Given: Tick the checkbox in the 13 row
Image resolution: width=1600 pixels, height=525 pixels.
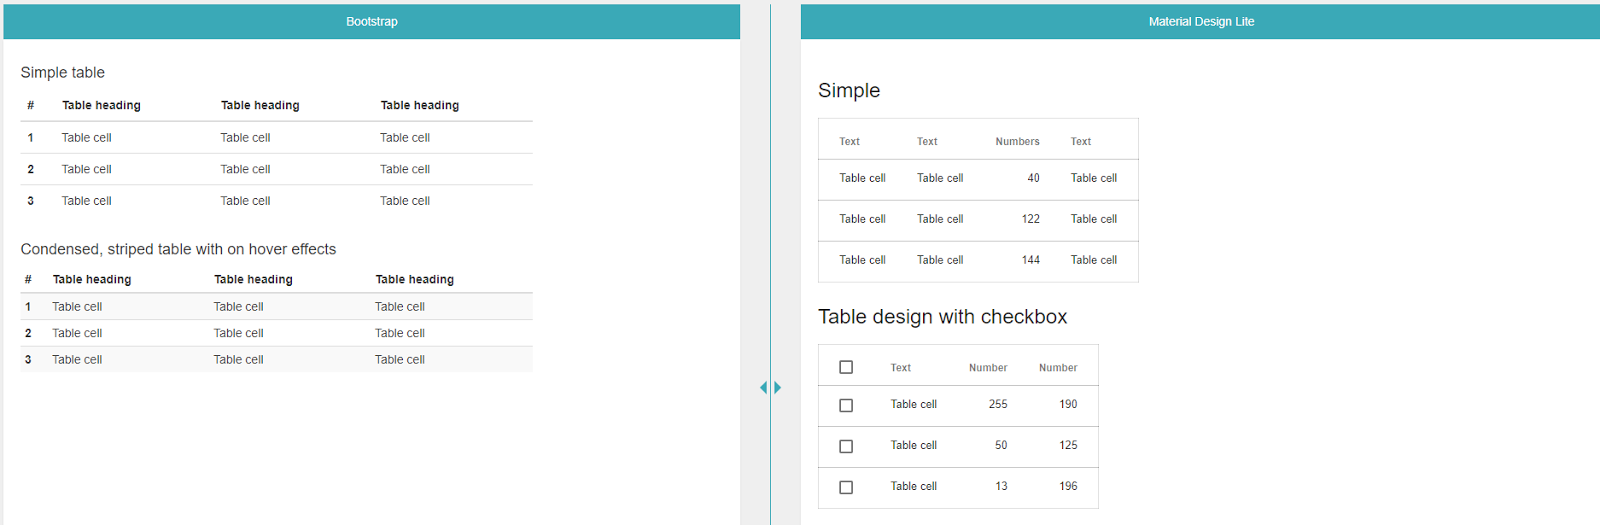Looking at the screenshot, I should point(846,487).
